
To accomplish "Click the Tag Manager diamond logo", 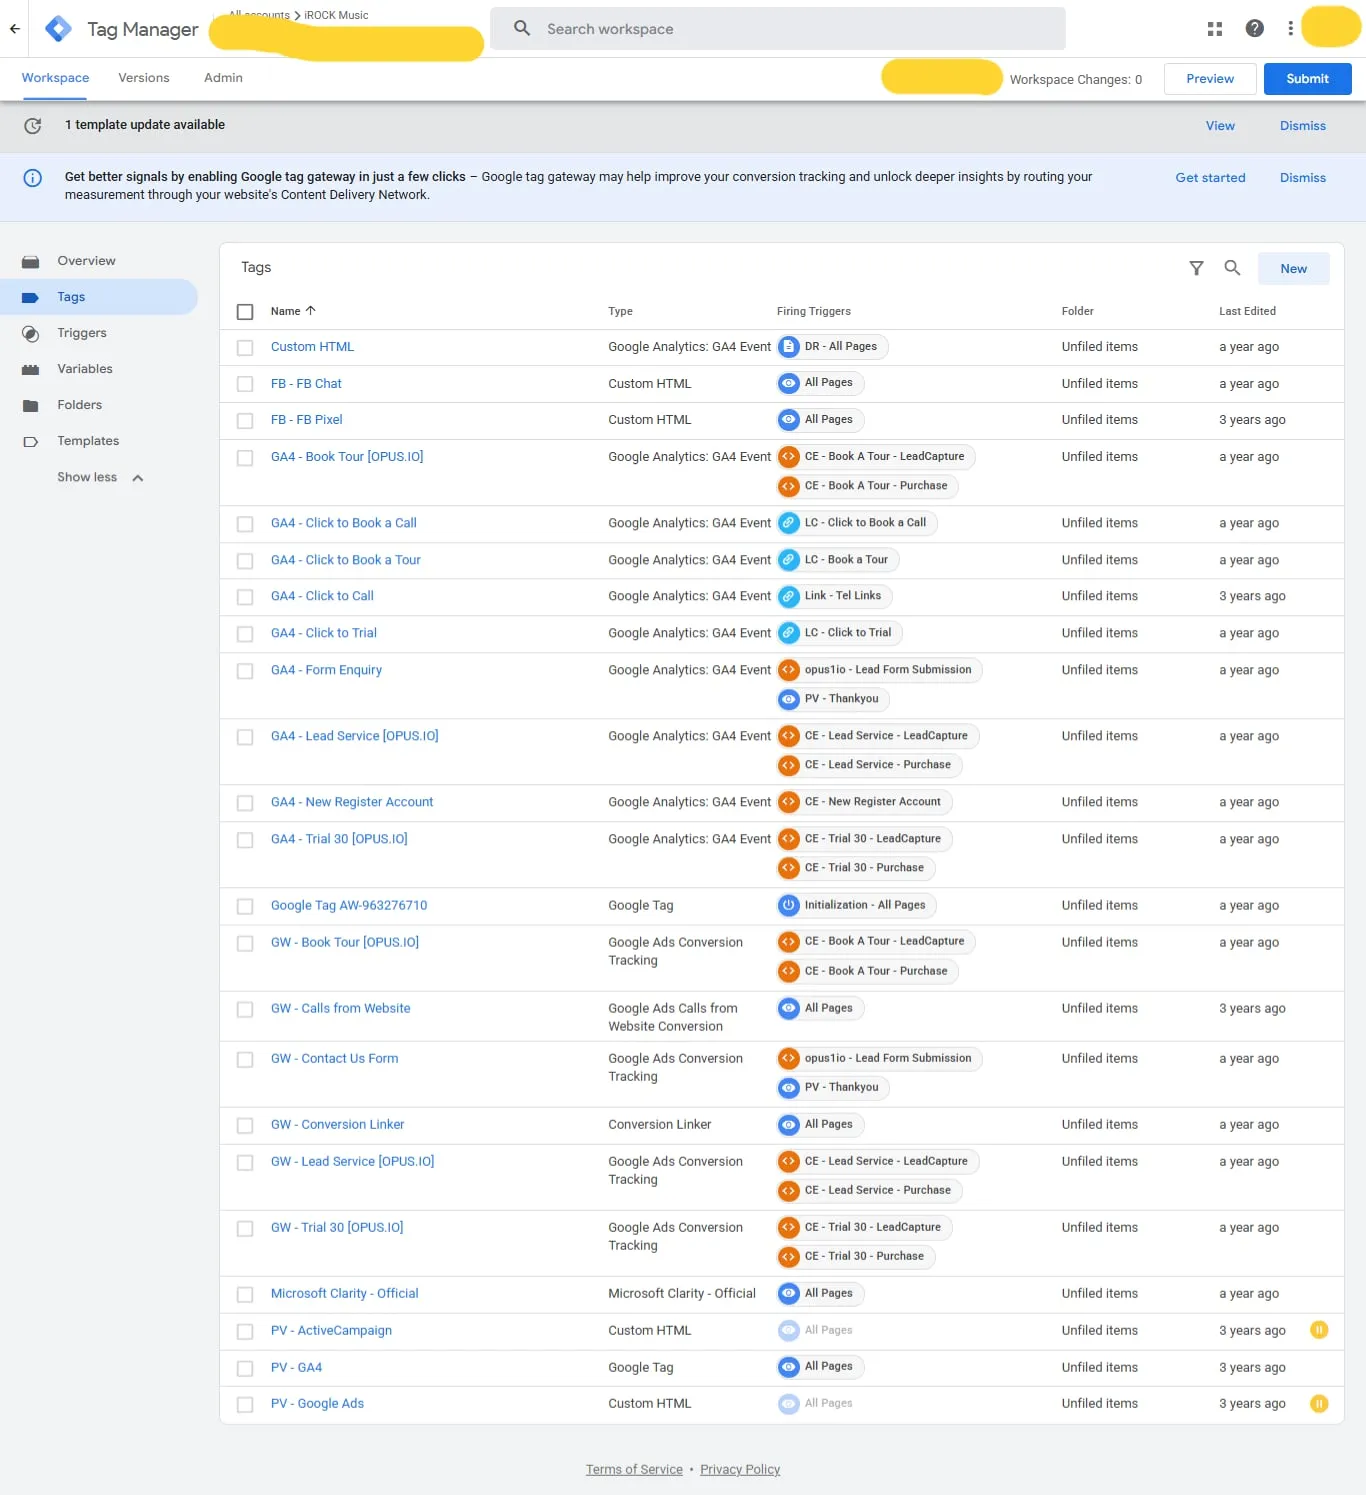I will click(x=59, y=29).
